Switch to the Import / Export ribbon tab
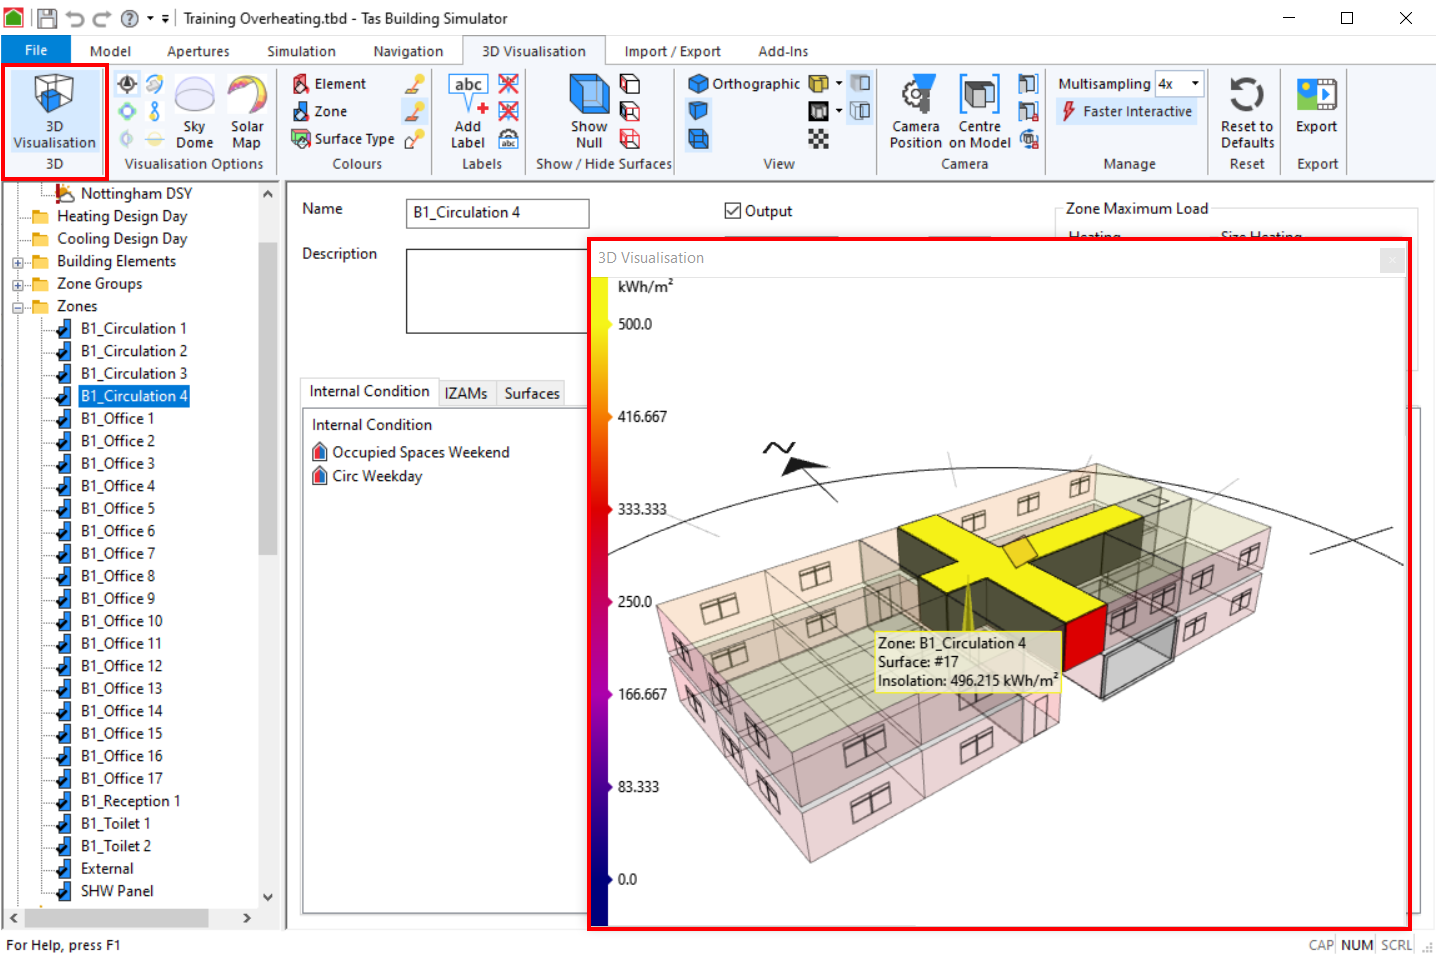The height and width of the screenshot is (955, 1437). tap(672, 51)
